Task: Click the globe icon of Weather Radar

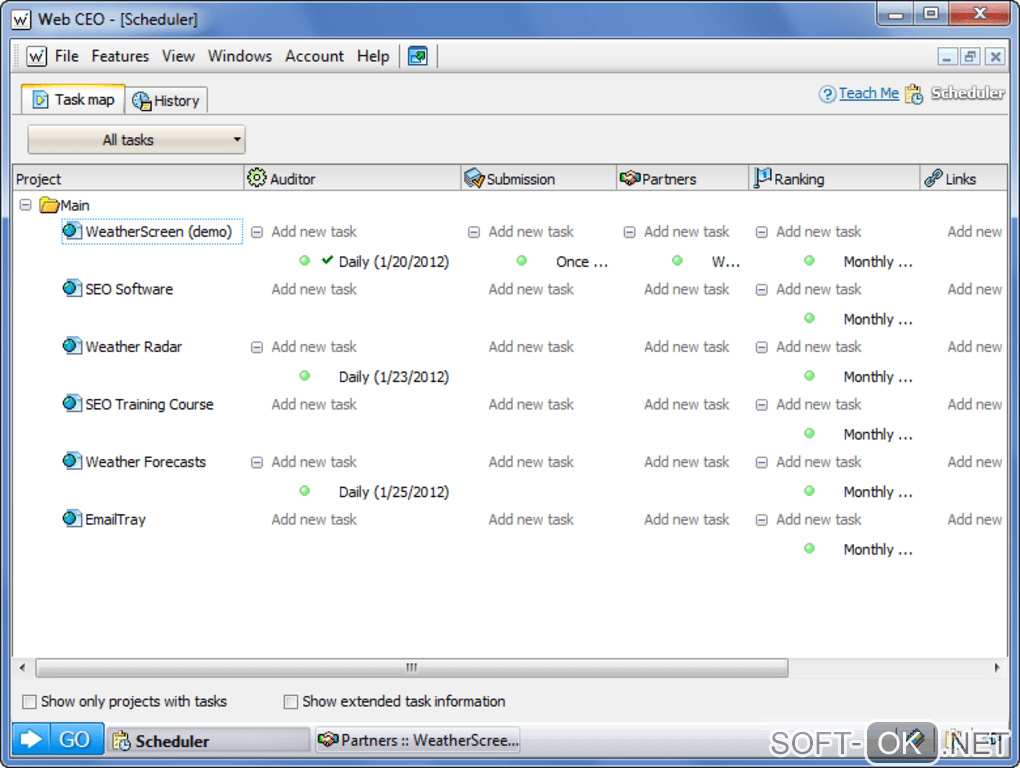Action: (x=72, y=345)
